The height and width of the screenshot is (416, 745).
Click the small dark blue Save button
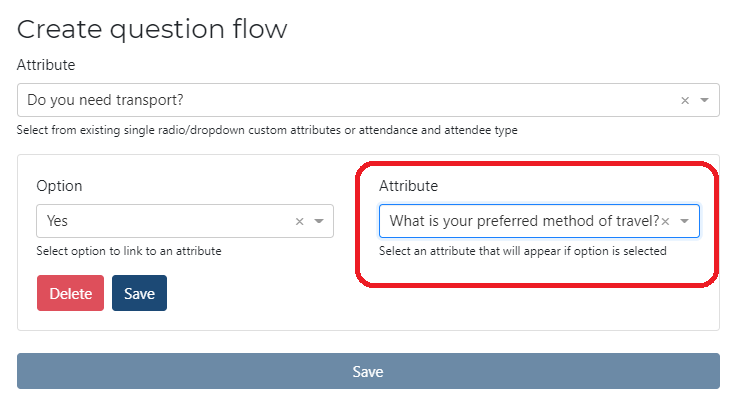click(139, 293)
